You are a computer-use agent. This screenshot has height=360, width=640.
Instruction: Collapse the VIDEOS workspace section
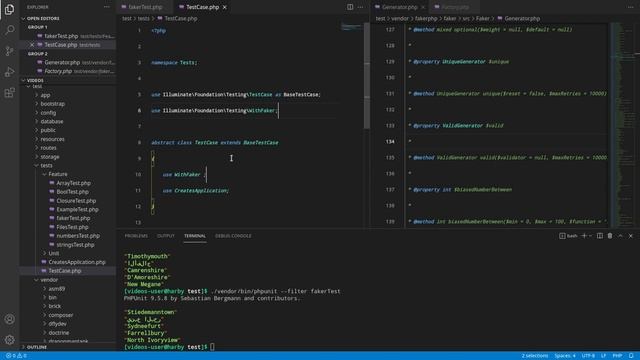35,80
